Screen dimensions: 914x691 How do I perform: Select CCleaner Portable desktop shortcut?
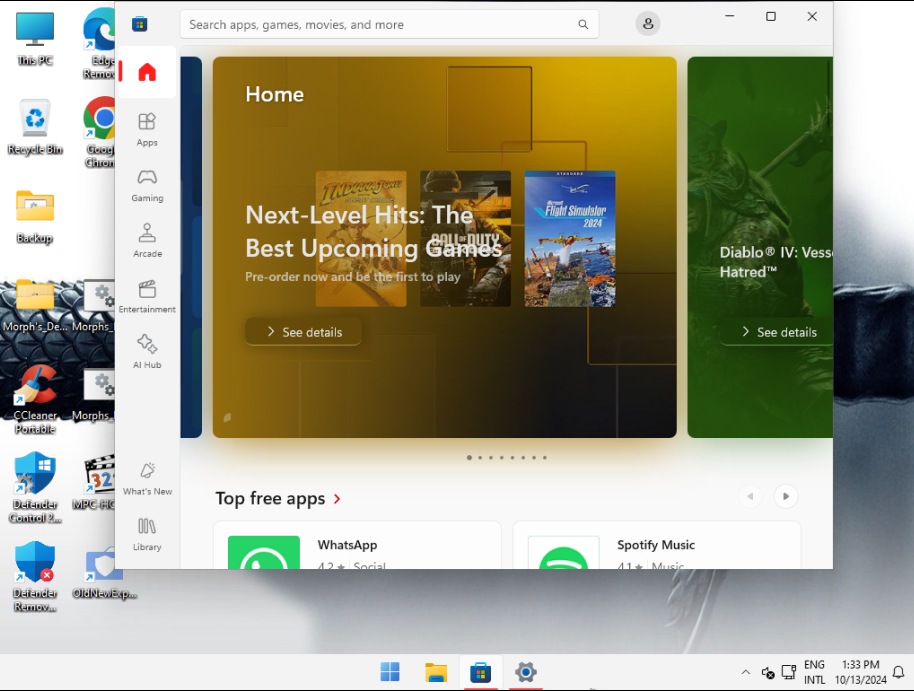[x=35, y=400]
